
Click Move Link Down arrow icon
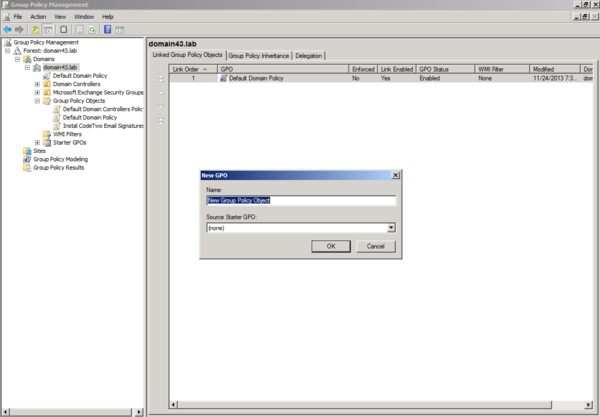[x=161, y=107]
